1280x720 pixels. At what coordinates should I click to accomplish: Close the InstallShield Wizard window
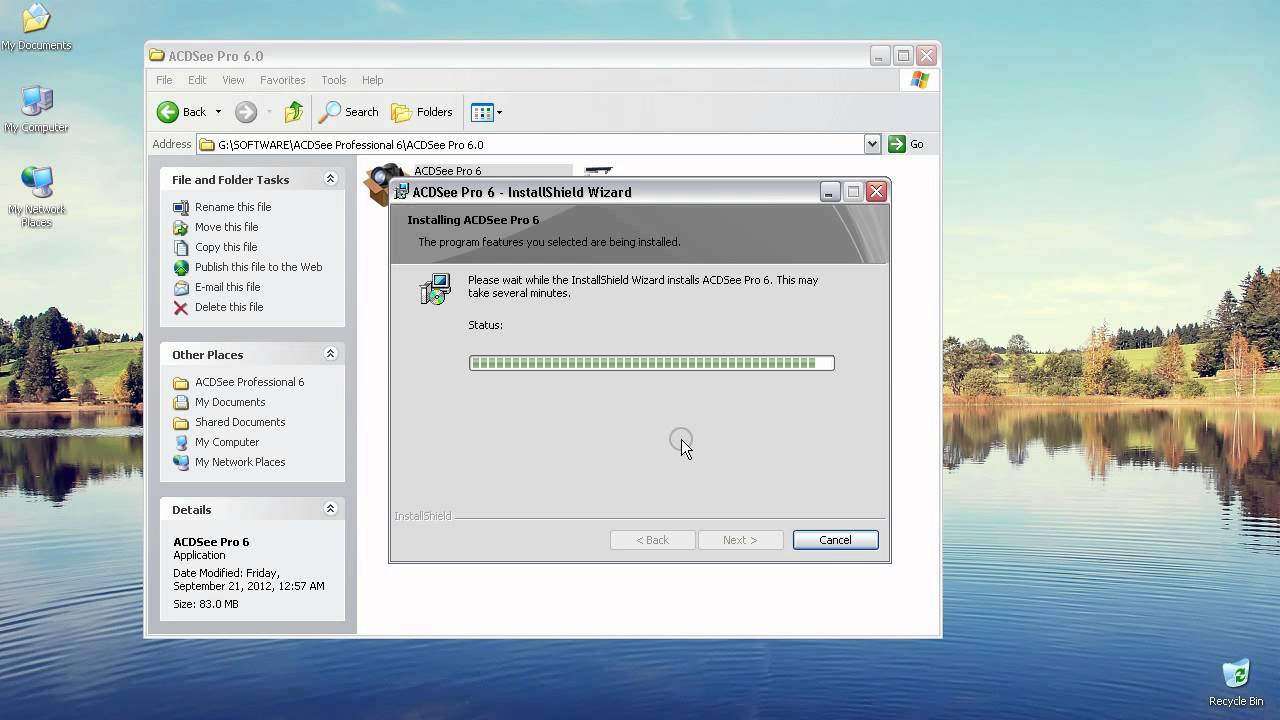(x=876, y=191)
